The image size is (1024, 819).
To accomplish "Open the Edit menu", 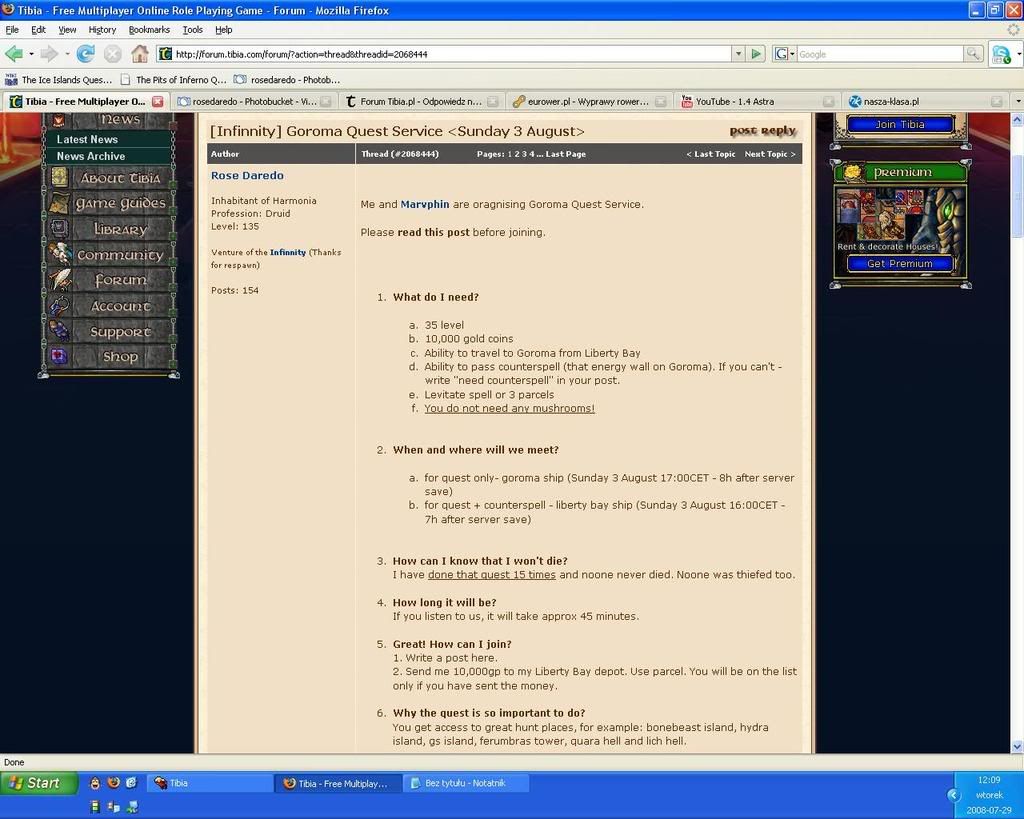I will 39,29.
